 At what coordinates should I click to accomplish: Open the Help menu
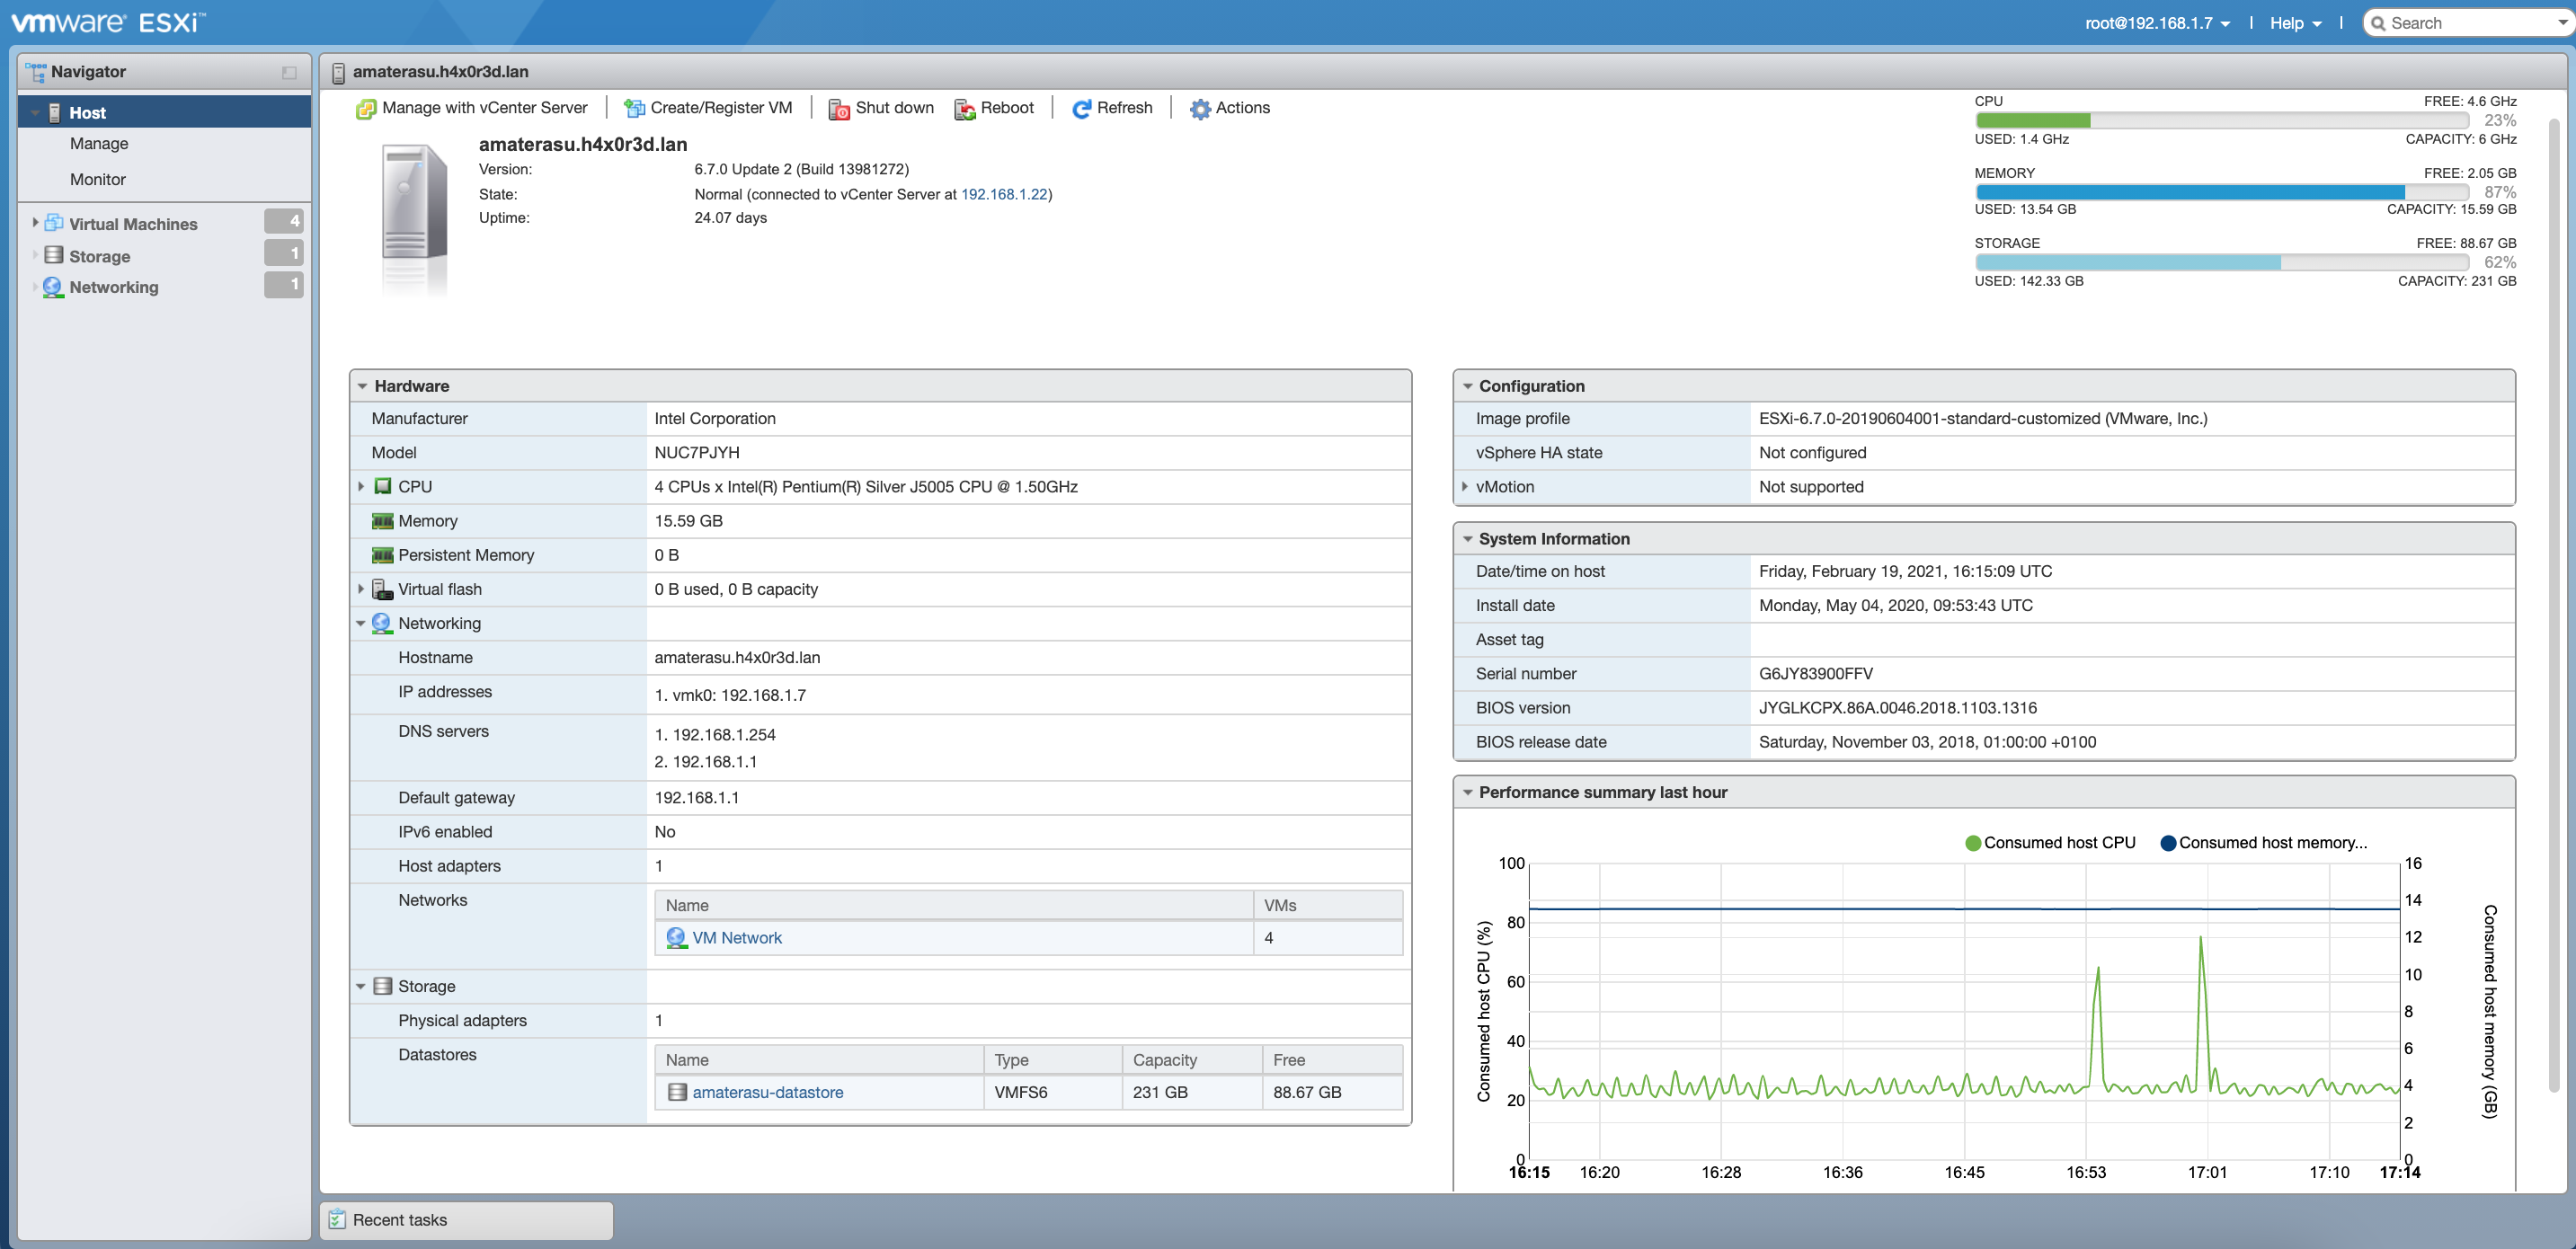(2295, 23)
